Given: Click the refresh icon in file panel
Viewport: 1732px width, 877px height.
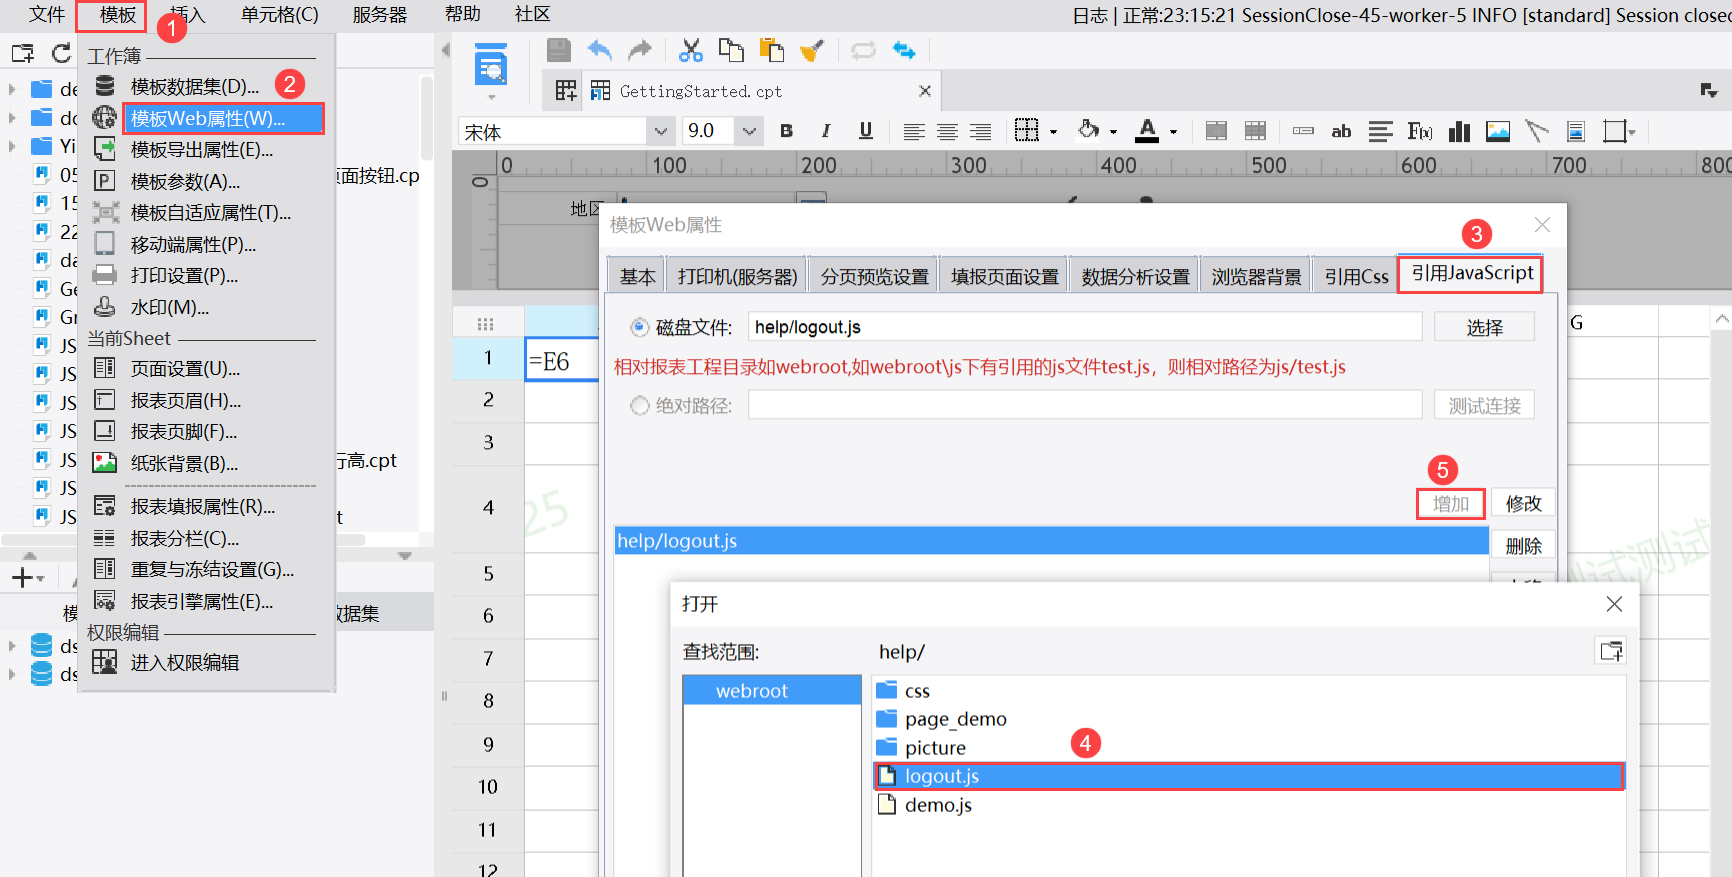Looking at the screenshot, I should [62, 53].
